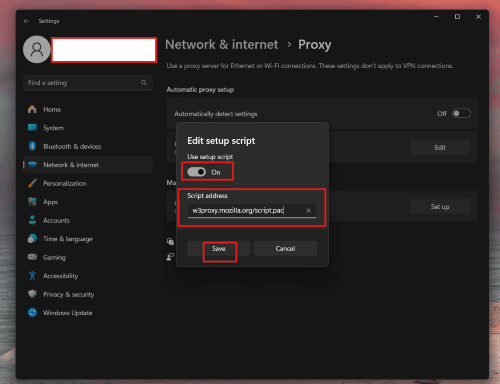This screenshot has width=500, height=384.
Task: Click the Give feedback icon below the dialog
Action: click(x=170, y=257)
